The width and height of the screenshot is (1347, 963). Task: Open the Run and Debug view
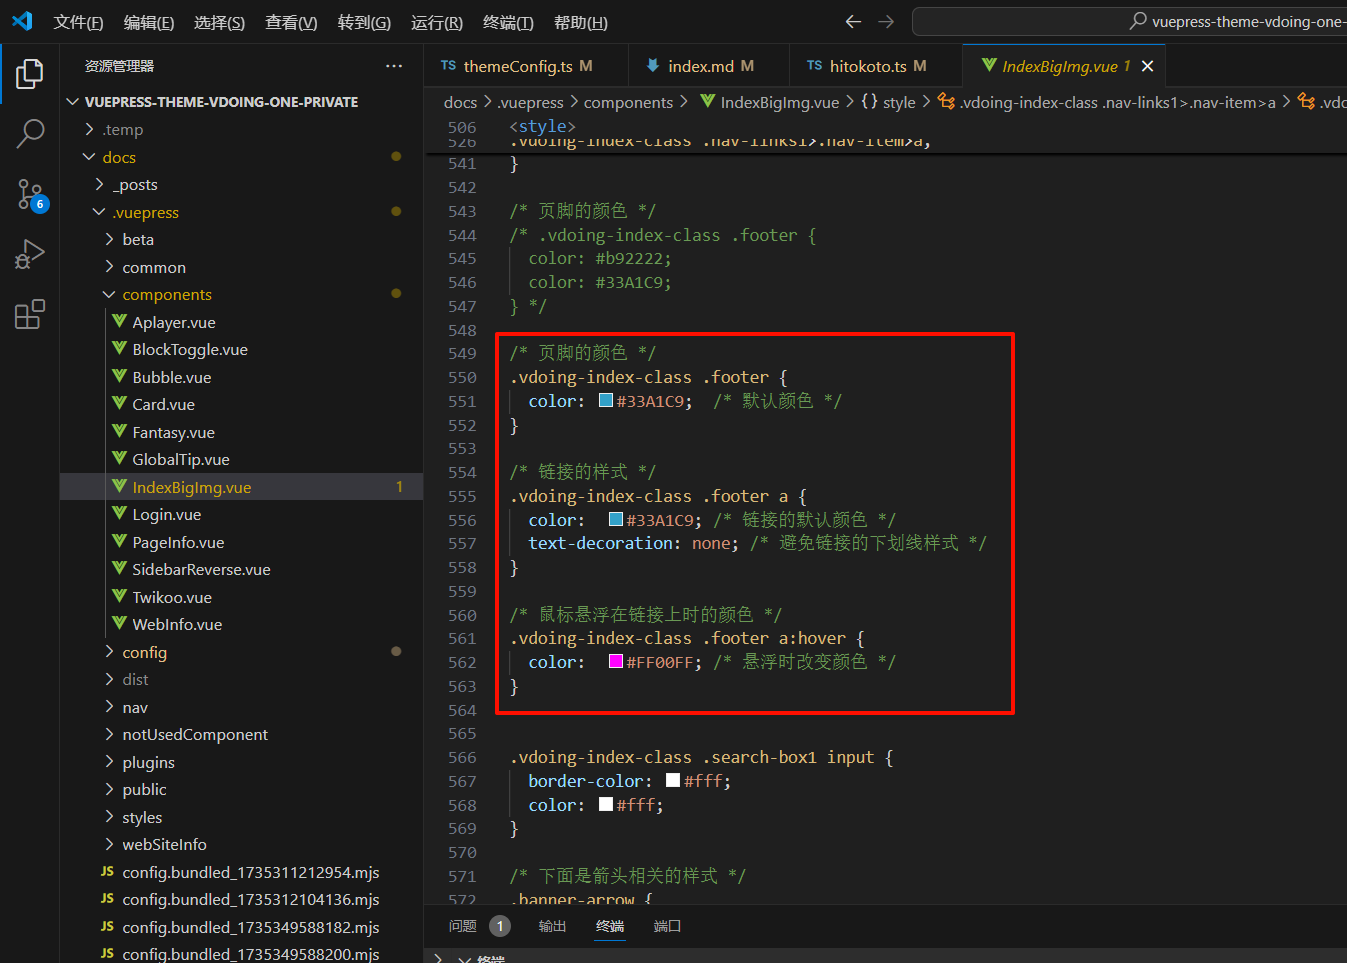coord(30,254)
